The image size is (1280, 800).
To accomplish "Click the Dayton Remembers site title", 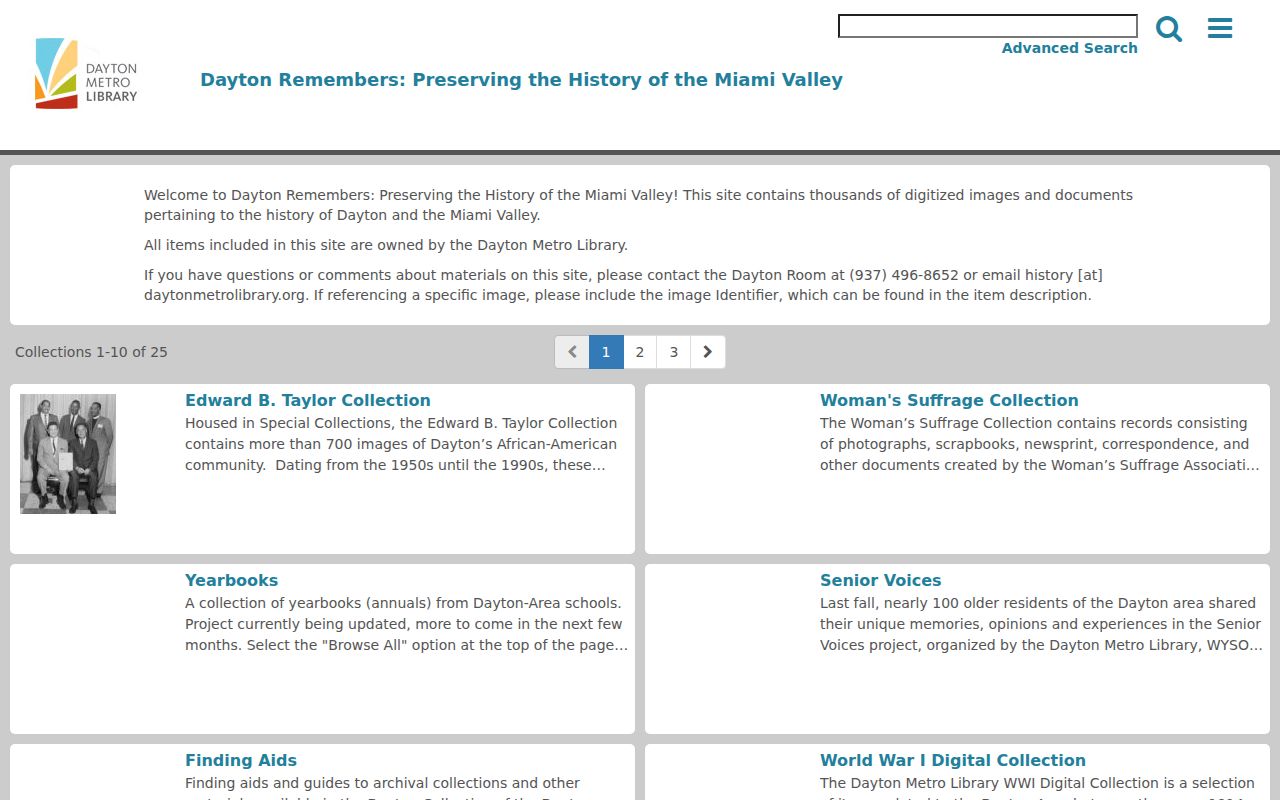I will coord(521,80).
